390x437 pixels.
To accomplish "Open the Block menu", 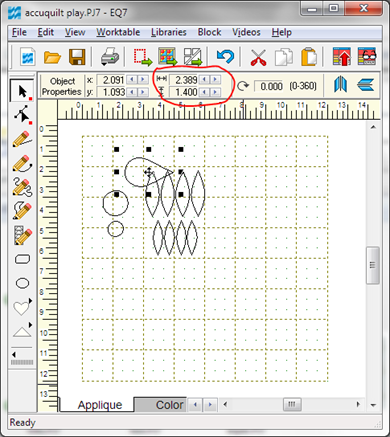I will tap(209, 32).
